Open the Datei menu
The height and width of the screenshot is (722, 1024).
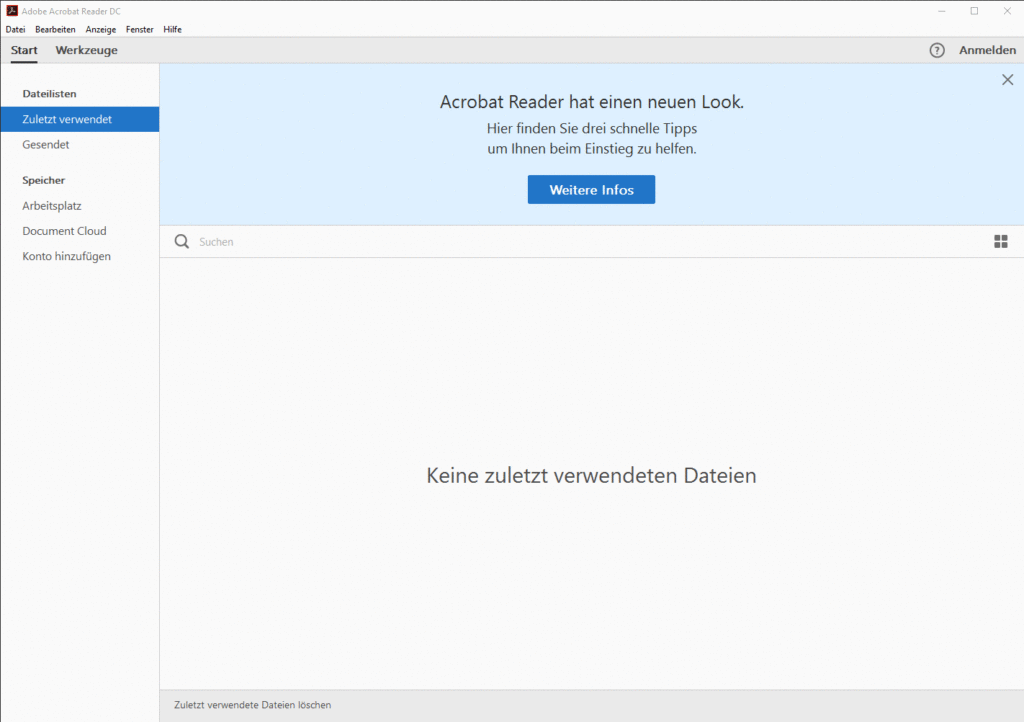point(15,29)
